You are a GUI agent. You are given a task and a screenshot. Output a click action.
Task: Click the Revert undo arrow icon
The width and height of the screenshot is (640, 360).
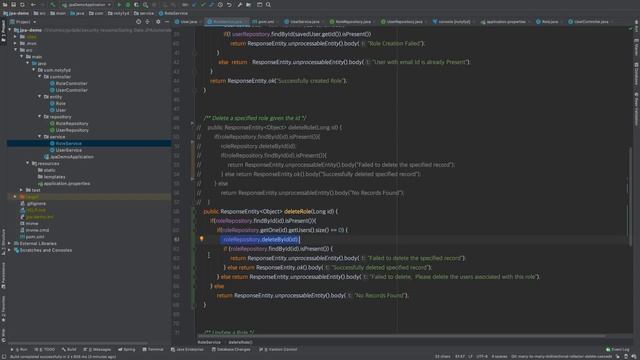229,5
